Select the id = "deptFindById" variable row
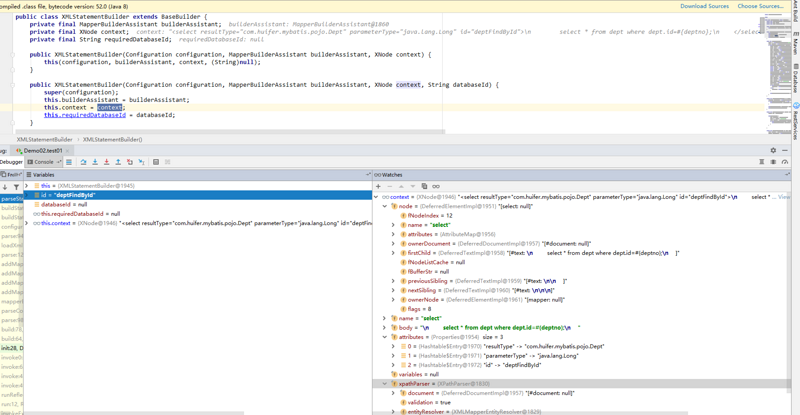Viewport: 800px width, 415px height. (x=198, y=195)
